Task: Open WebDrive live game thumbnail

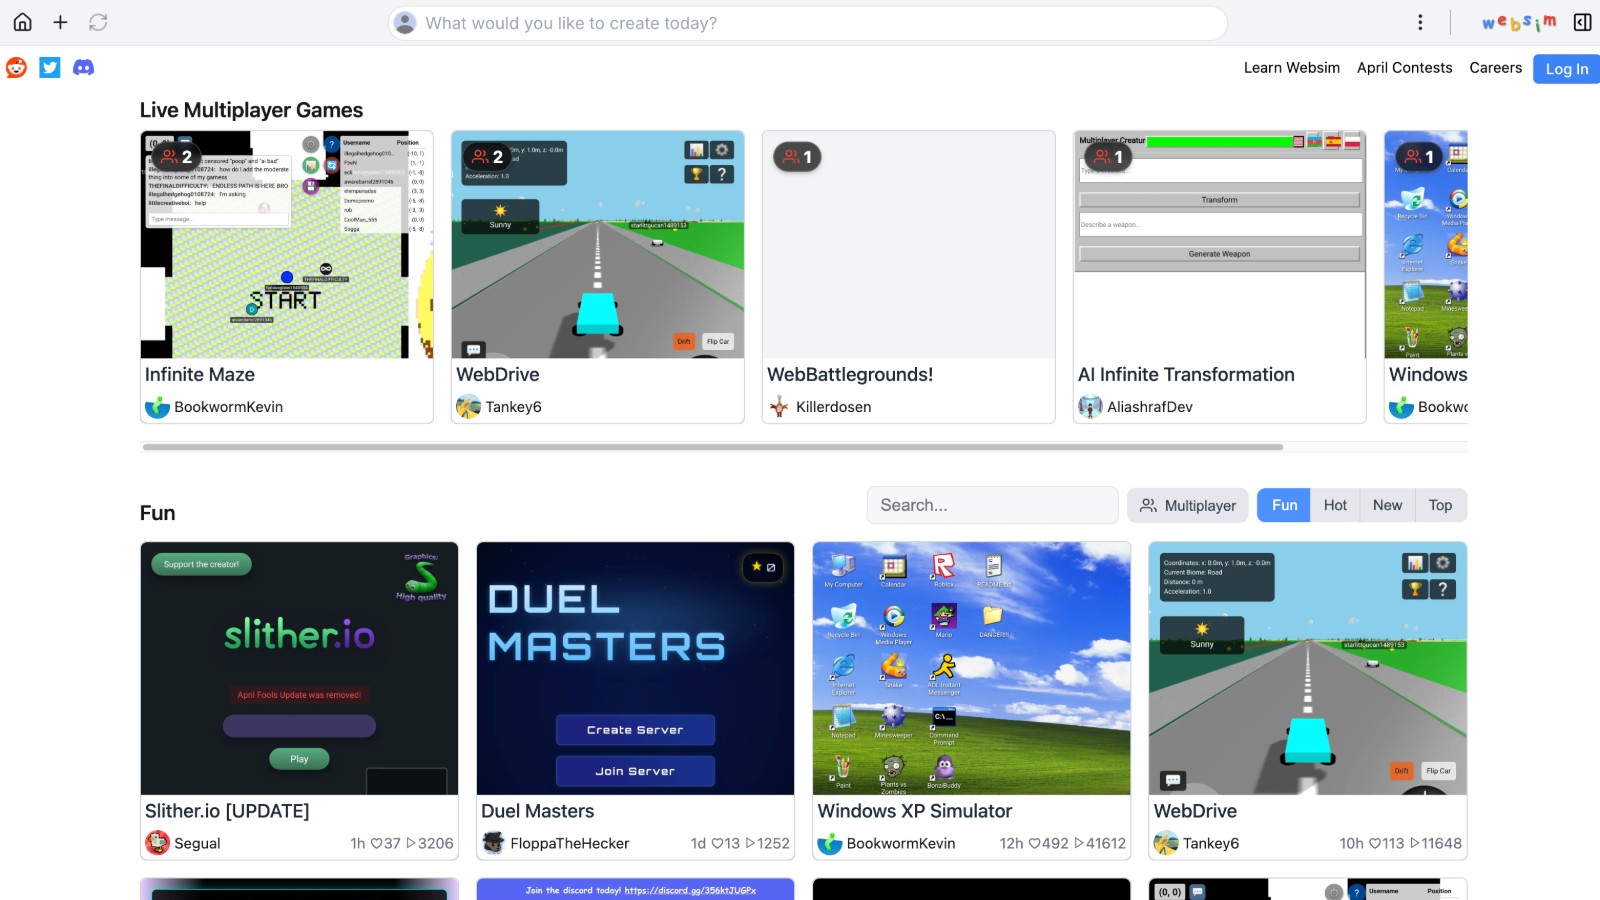Action: click(598, 244)
